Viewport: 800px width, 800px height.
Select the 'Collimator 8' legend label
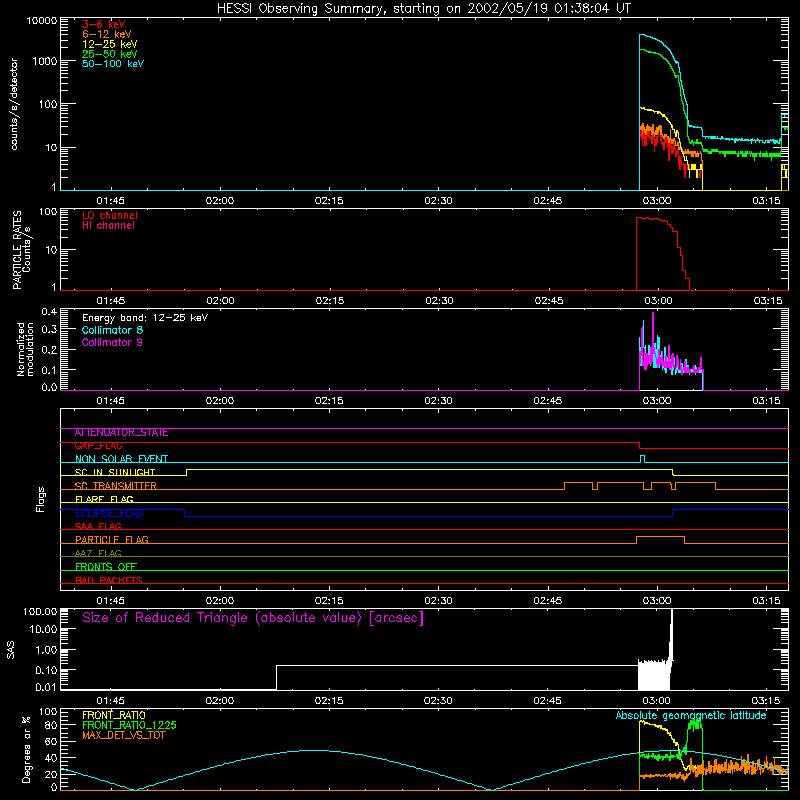pos(112,330)
